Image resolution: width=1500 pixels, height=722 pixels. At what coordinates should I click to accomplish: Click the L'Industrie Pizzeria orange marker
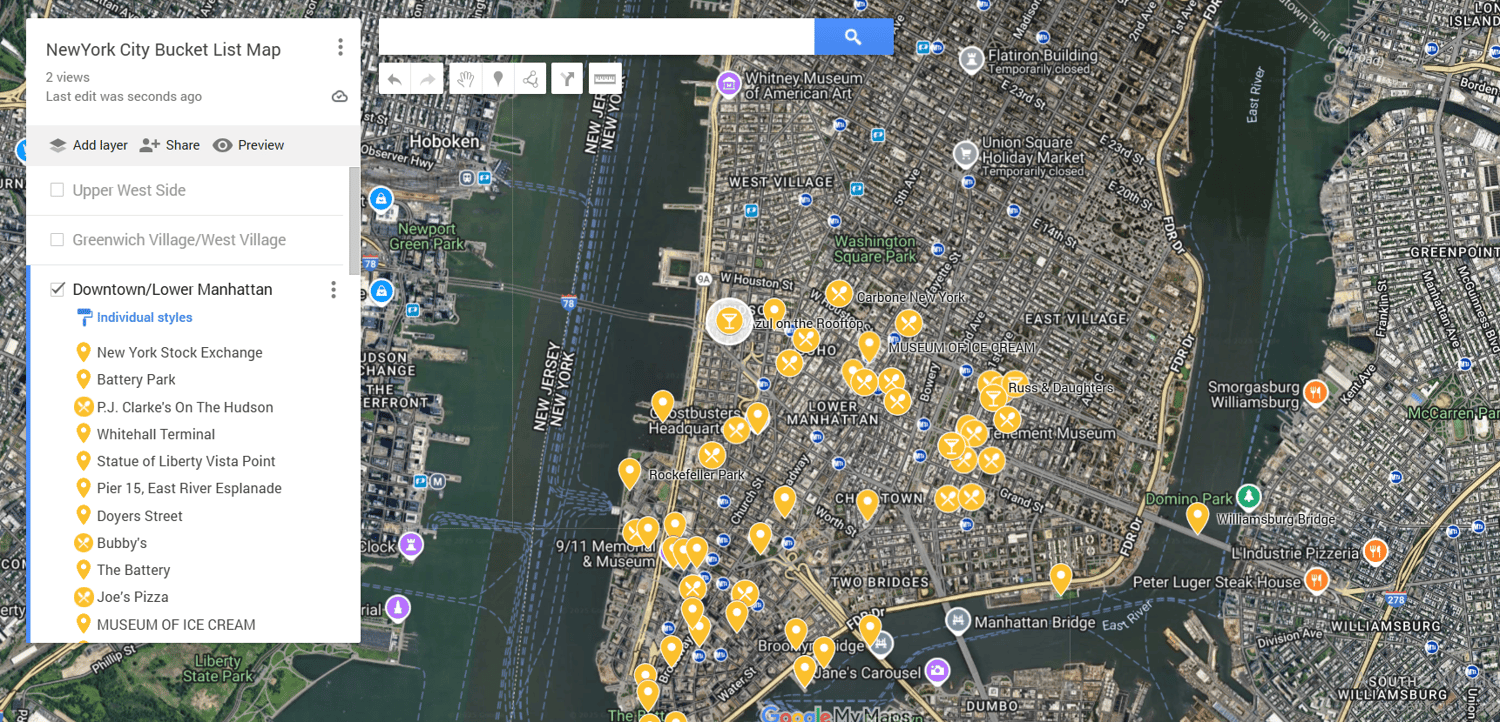(x=1376, y=551)
